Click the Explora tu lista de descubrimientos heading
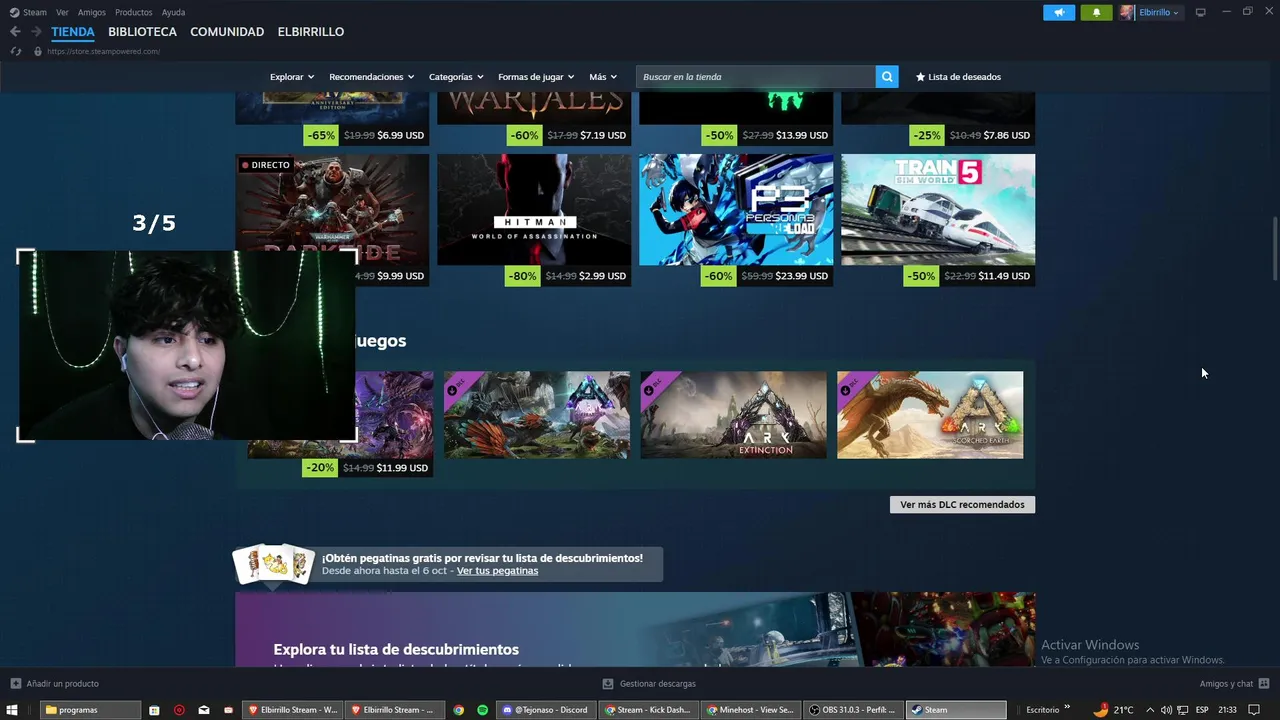Image resolution: width=1280 pixels, height=720 pixels. tap(396, 649)
